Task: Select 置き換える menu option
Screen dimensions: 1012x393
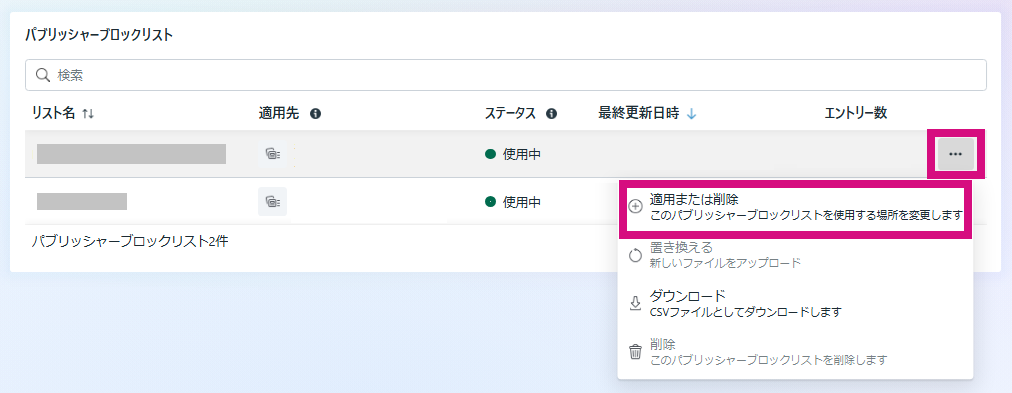Action: click(795, 255)
